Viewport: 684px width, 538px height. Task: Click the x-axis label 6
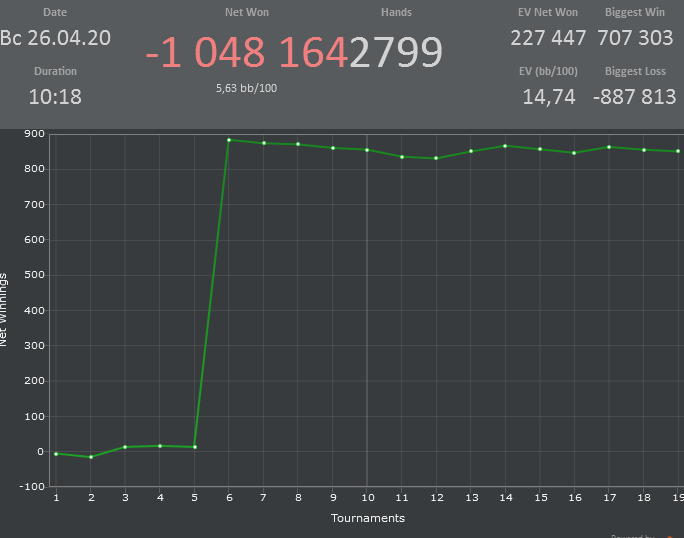(x=229, y=498)
